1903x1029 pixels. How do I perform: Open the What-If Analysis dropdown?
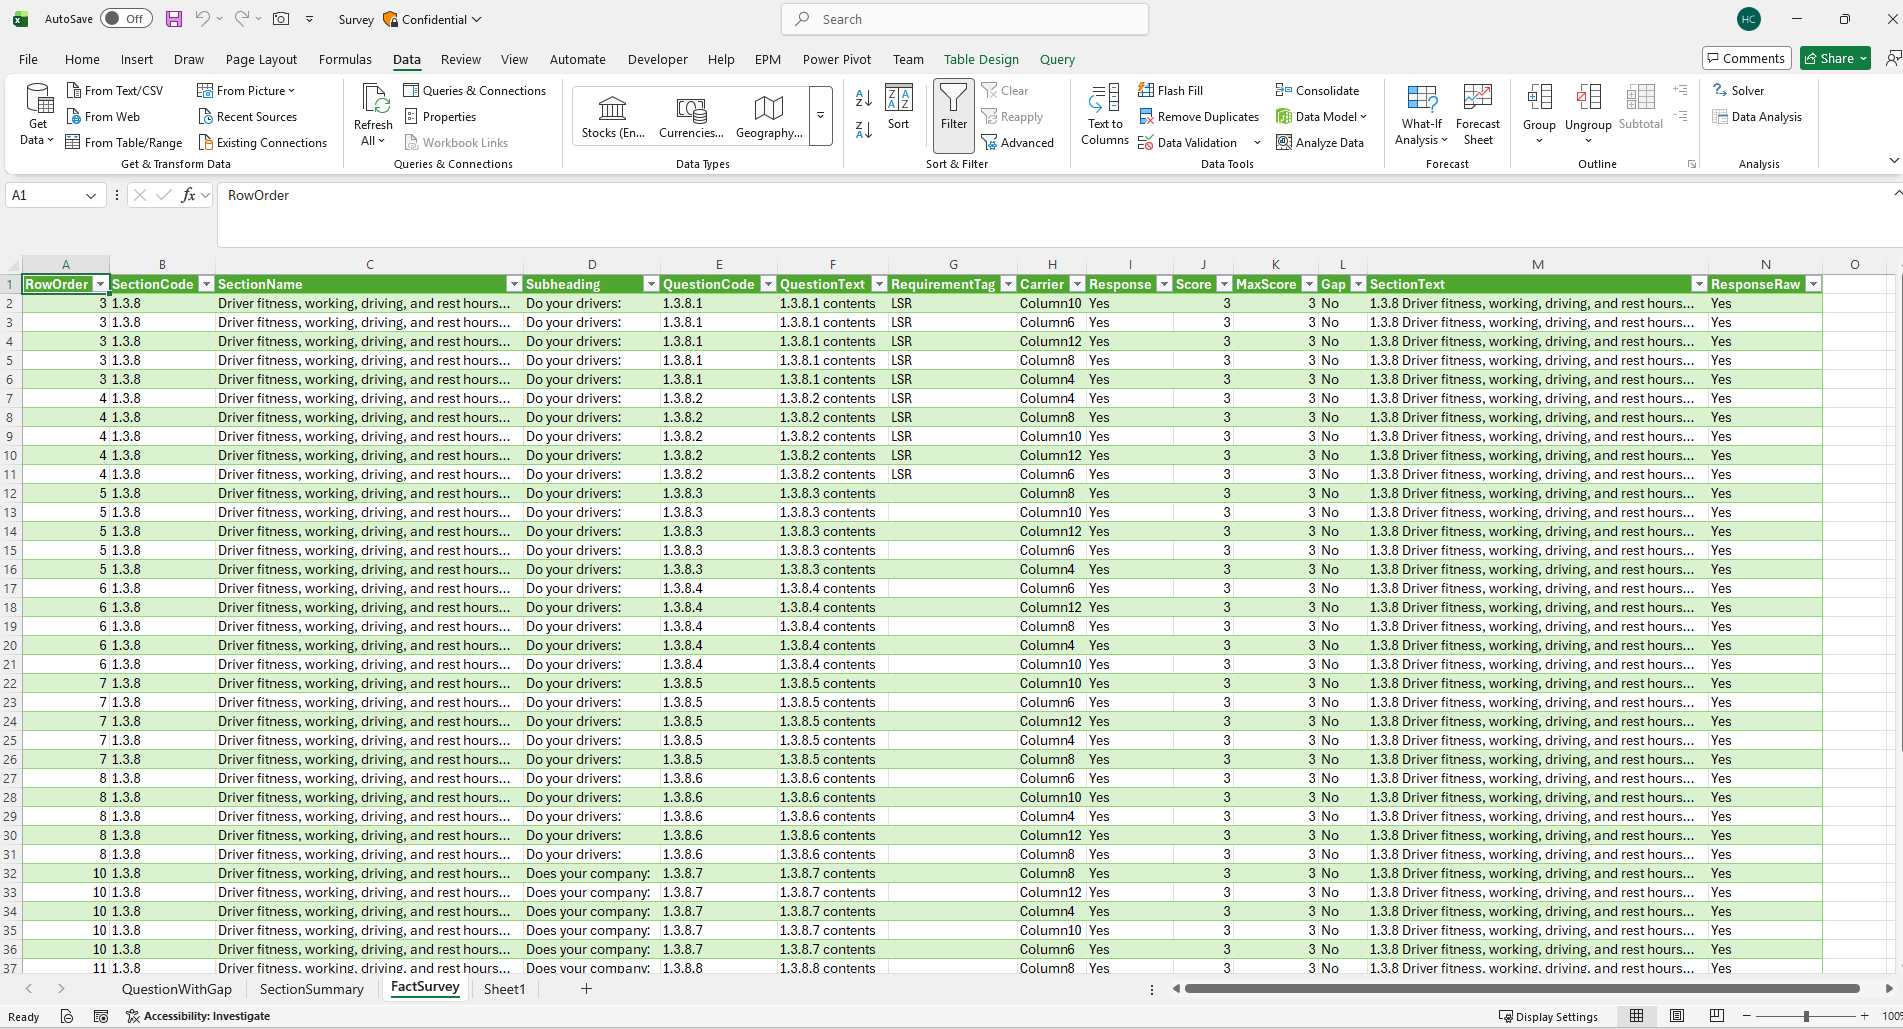click(x=1421, y=114)
